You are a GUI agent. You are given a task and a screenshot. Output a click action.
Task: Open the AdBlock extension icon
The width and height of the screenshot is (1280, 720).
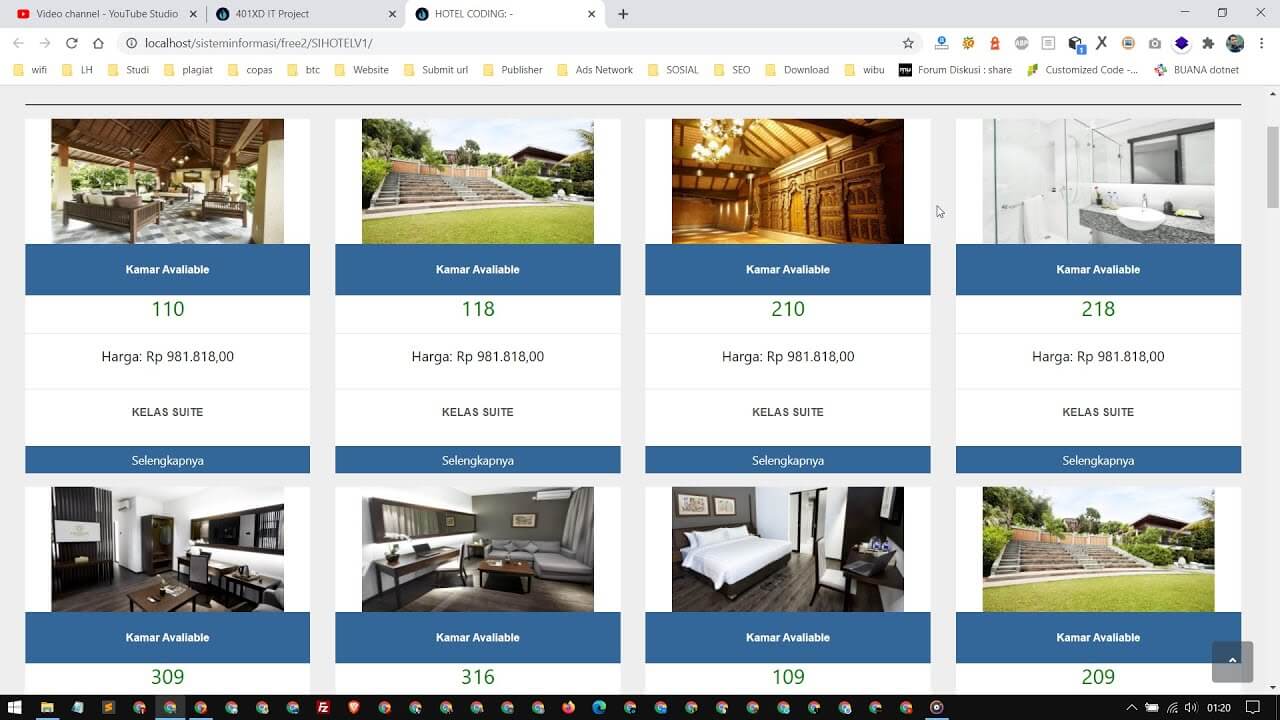(x=1022, y=43)
